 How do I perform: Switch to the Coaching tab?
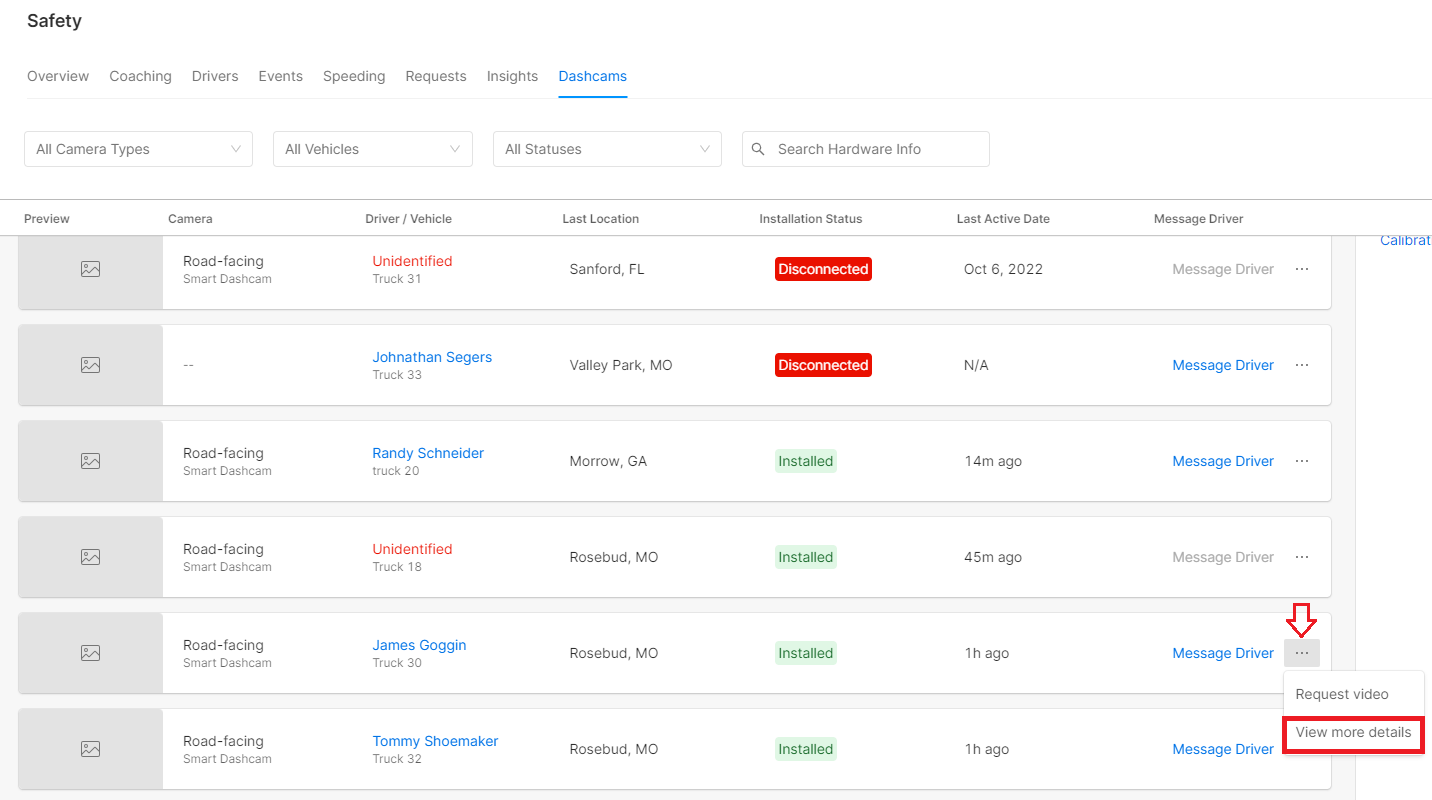pos(140,76)
